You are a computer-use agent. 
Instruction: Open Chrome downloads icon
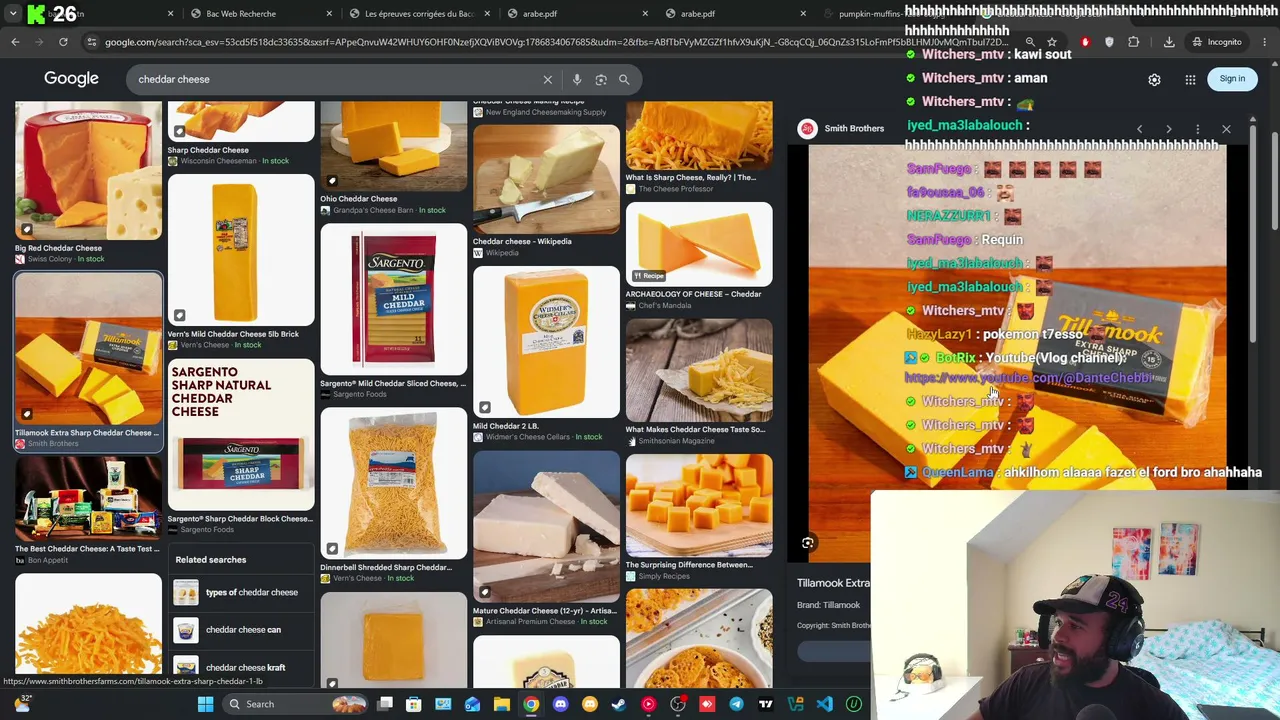[x=1169, y=42]
